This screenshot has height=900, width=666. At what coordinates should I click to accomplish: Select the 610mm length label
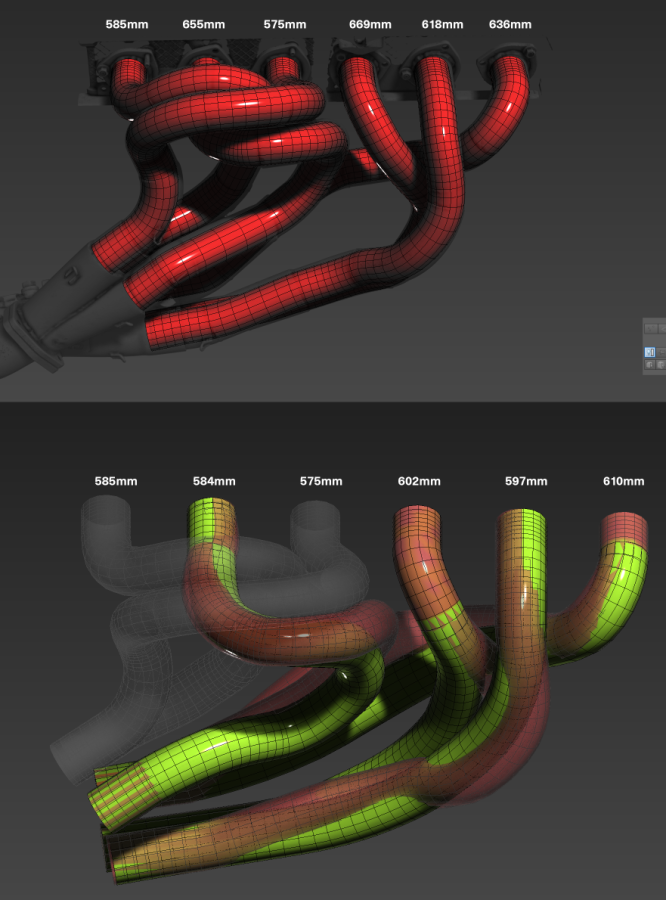click(623, 482)
